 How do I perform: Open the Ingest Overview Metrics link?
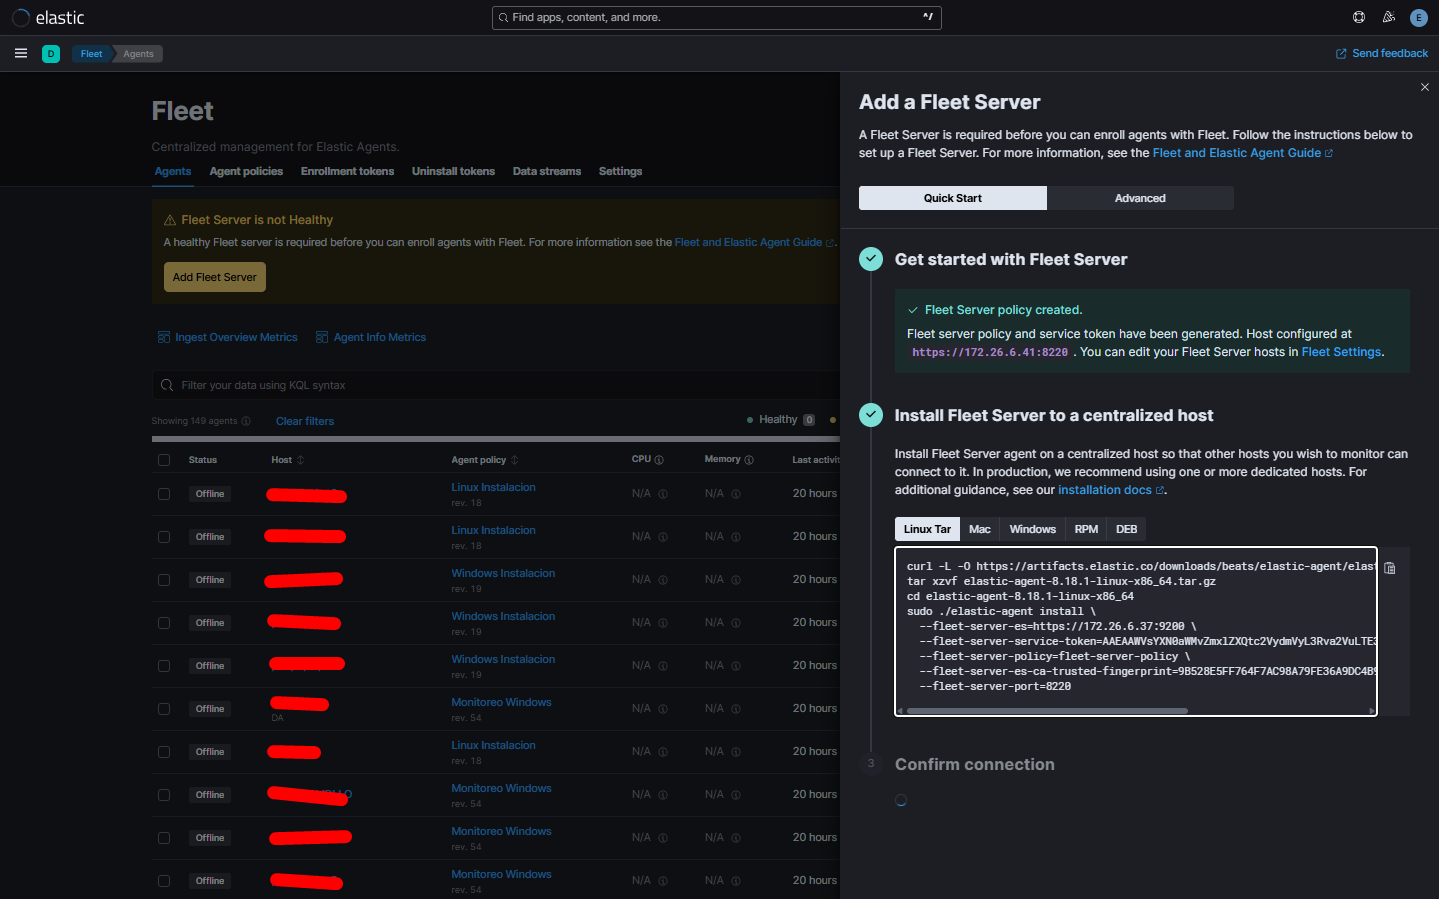click(228, 338)
